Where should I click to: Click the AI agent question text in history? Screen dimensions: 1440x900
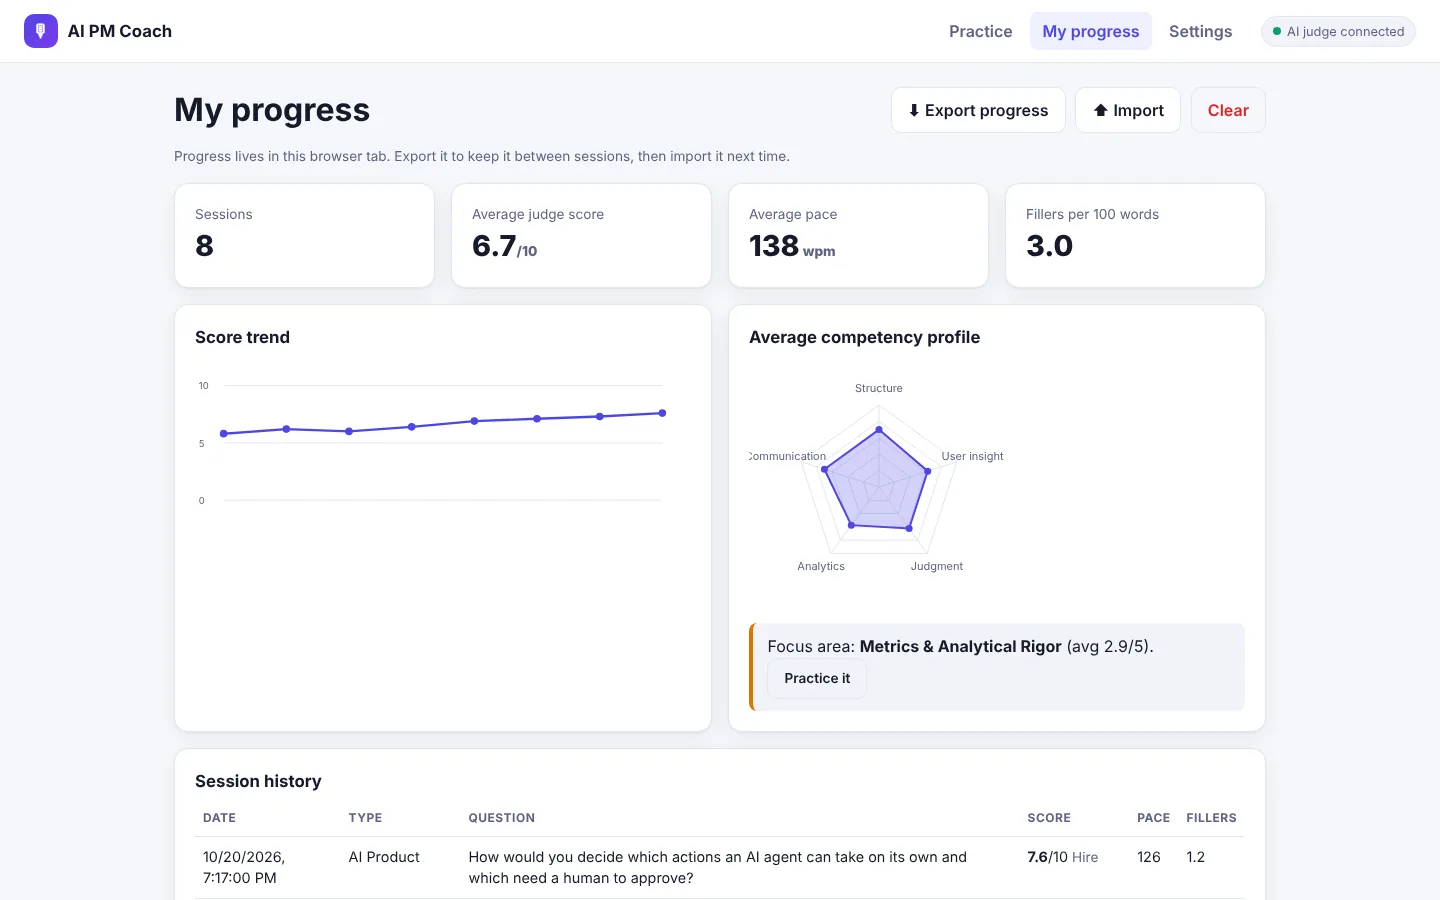click(717, 867)
